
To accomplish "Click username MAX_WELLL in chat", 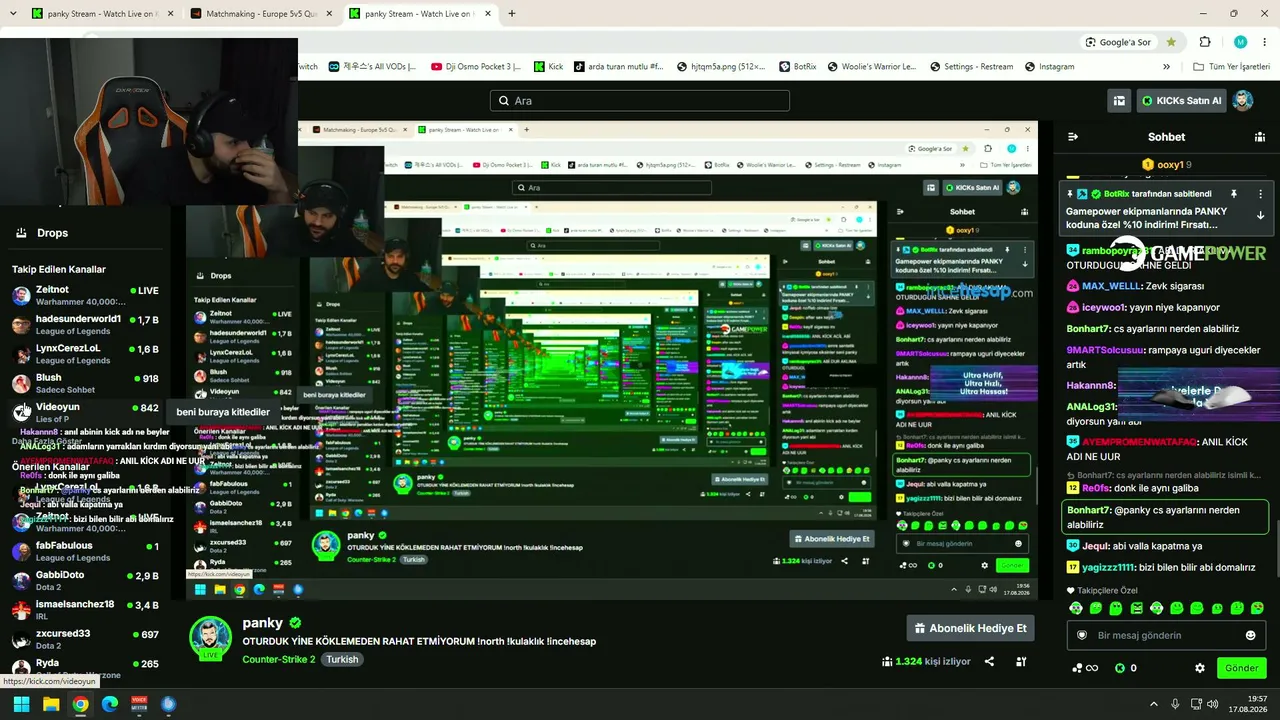I will pyautogui.click(x=1111, y=285).
